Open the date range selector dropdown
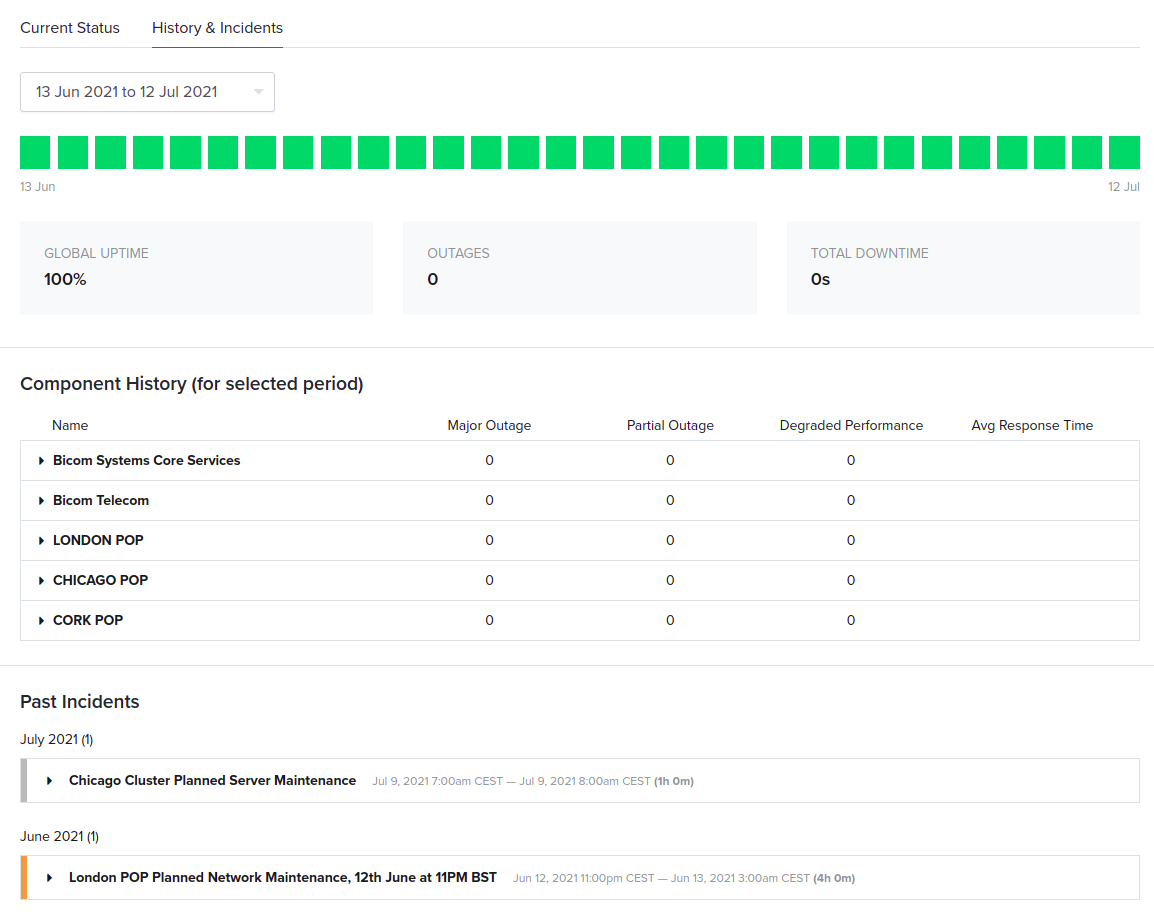1154x914 pixels. (147, 91)
